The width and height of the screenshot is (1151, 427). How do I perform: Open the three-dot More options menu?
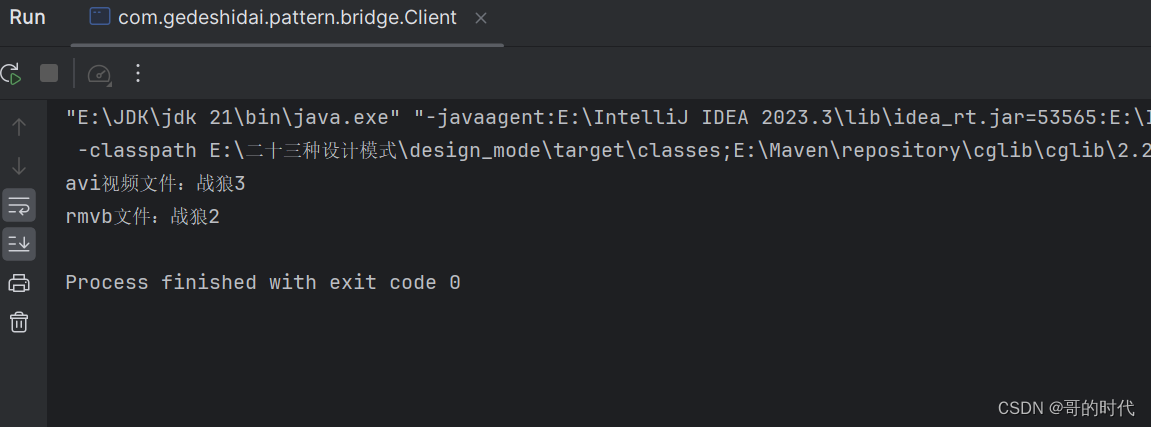click(x=138, y=73)
